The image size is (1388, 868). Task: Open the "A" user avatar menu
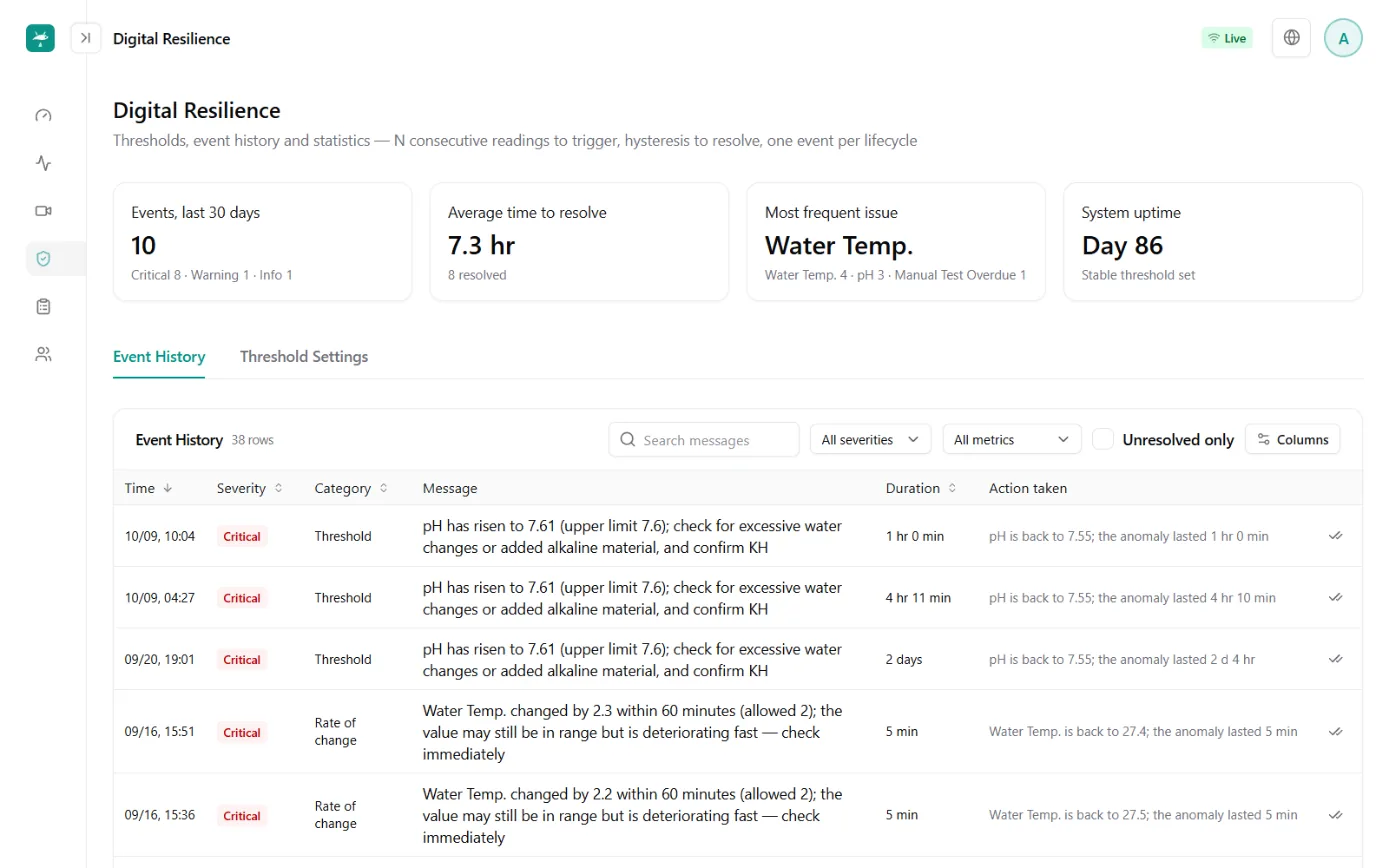tap(1343, 38)
